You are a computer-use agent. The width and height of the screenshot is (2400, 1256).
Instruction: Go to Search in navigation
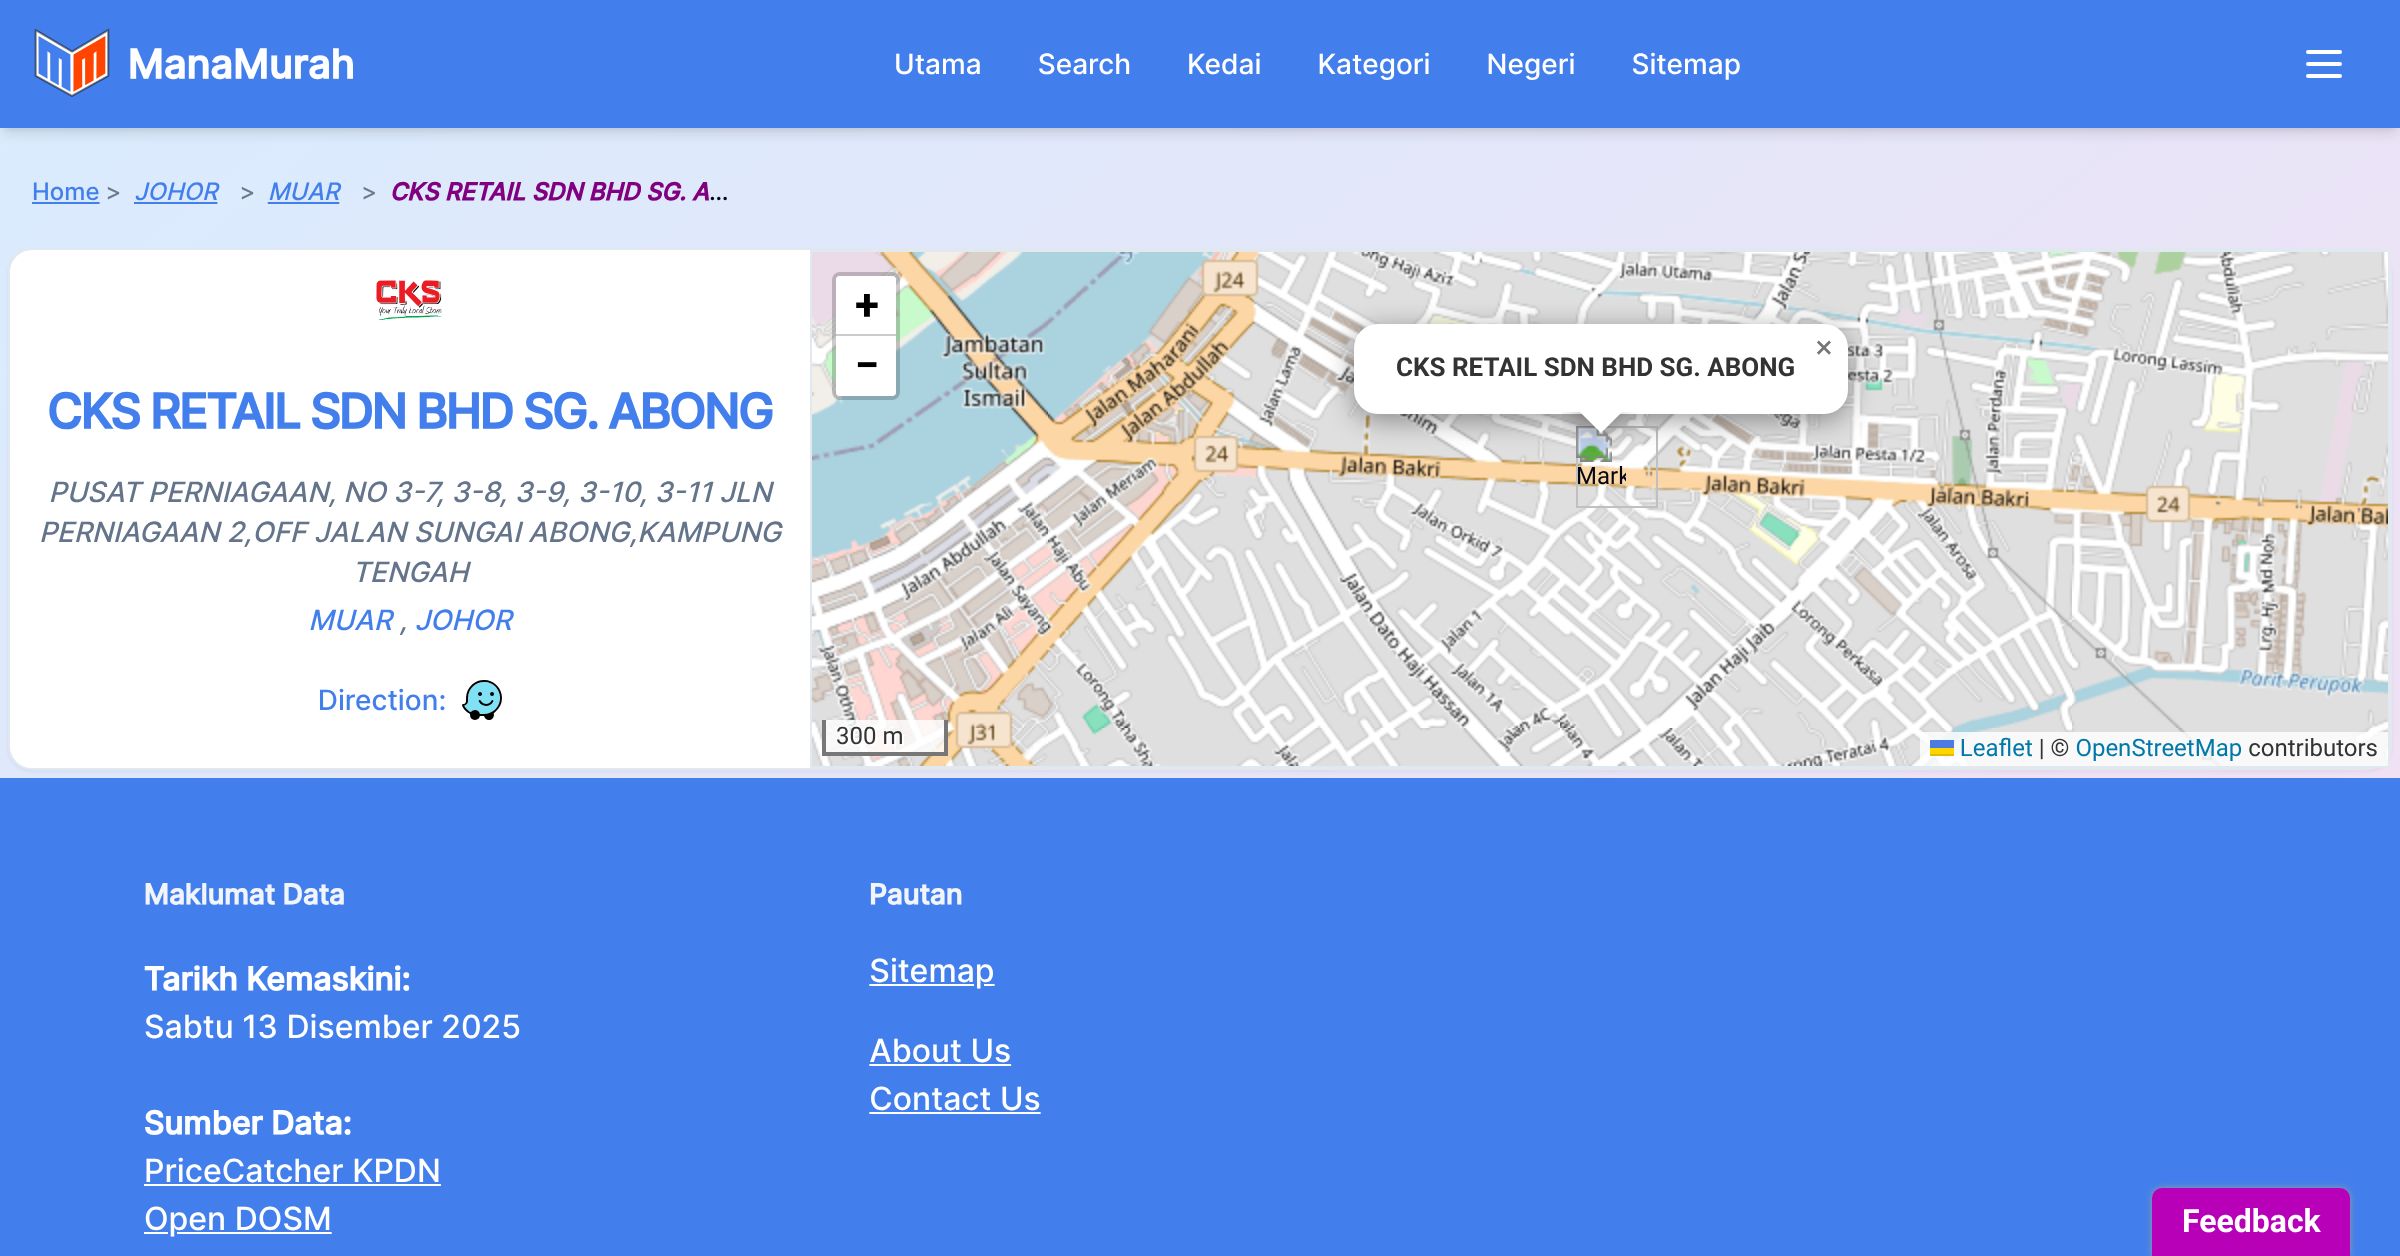pyautogui.click(x=1084, y=64)
